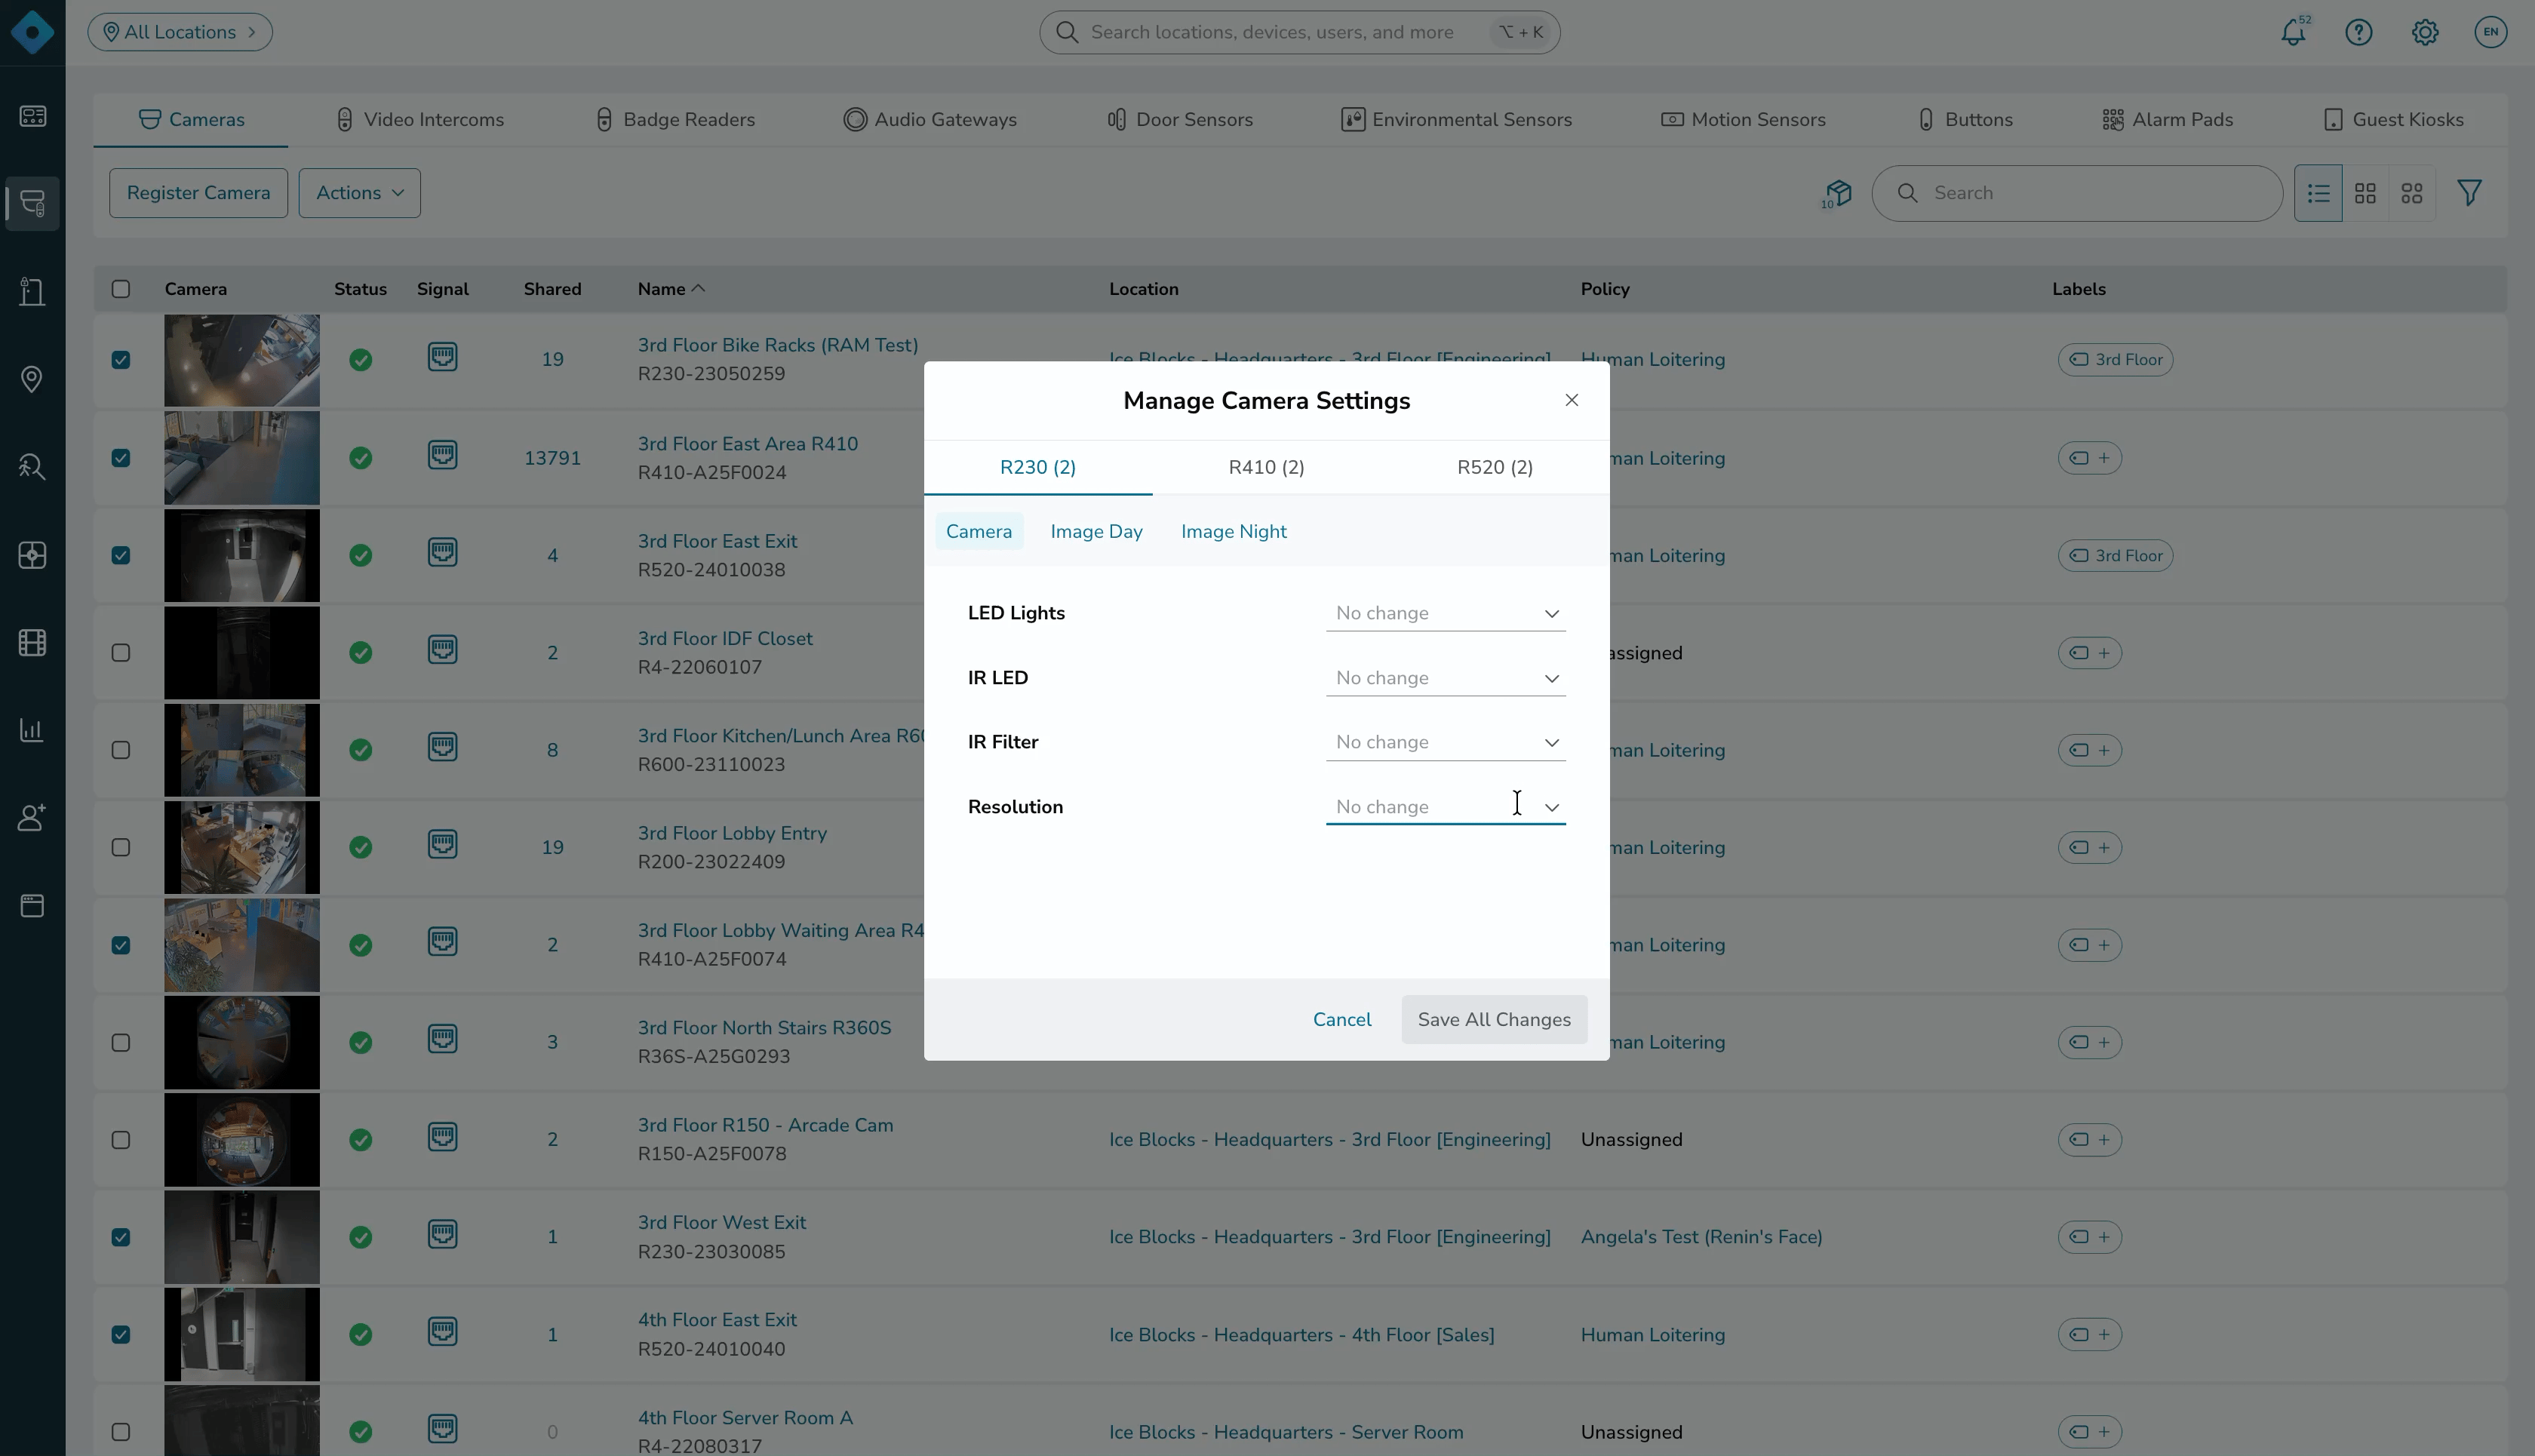Add label to 3rd Floor West Exit row
This screenshot has height=1456, width=2535.
[x=2090, y=1237]
